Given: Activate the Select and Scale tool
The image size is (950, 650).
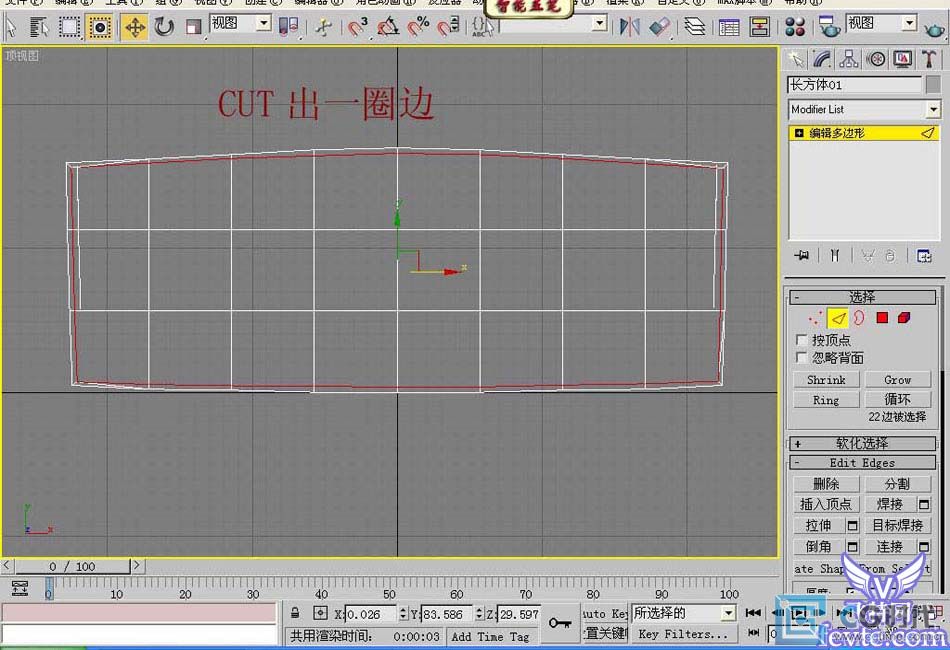Looking at the screenshot, I should tap(193, 27).
